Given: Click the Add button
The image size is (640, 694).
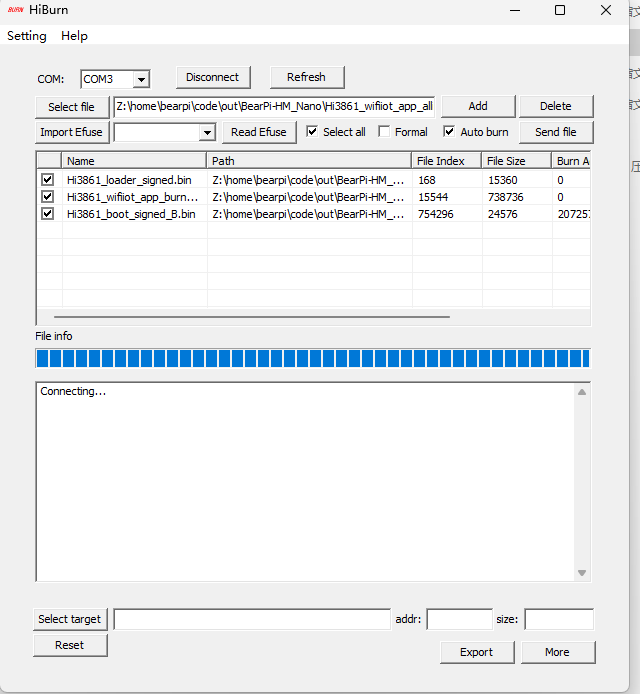Looking at the screenshot, I should (x=478, y=106).
